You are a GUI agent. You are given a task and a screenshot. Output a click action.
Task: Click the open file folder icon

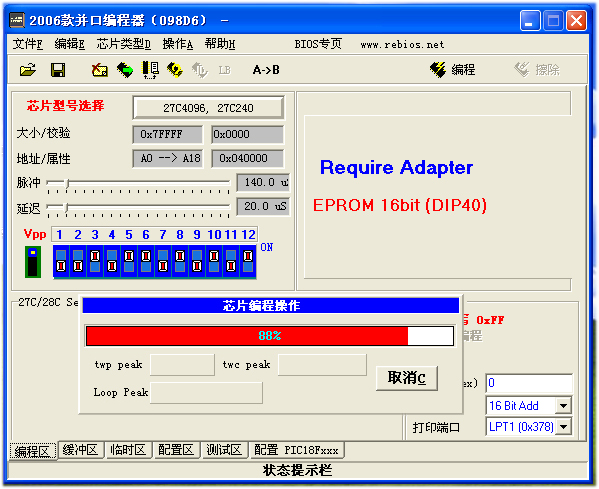pos(28,70)
